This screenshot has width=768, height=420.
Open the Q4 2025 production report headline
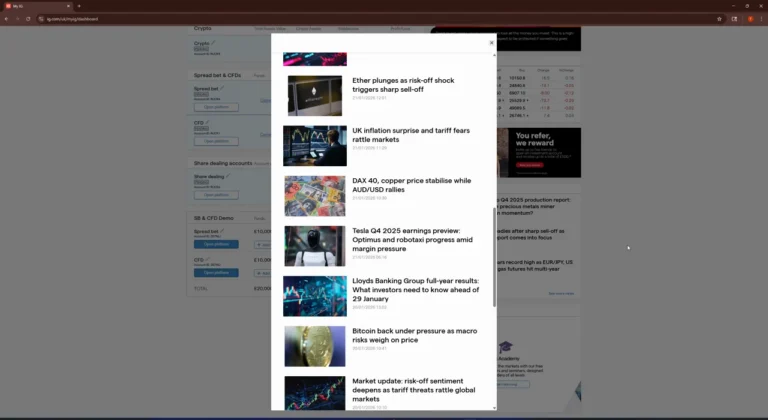point(534,206)
